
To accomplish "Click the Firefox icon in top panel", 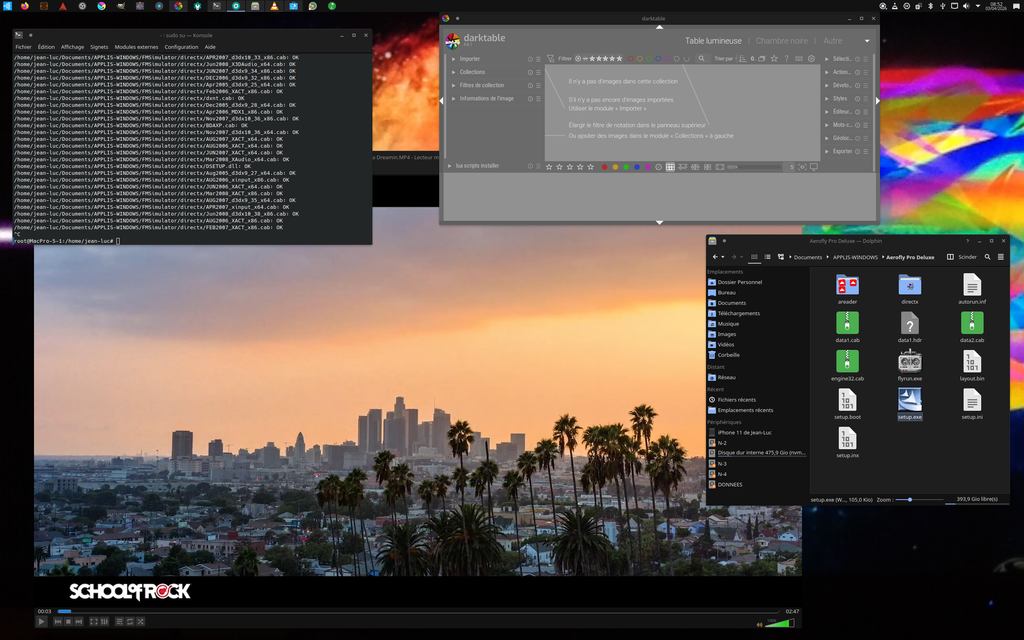I will pos(25,6).
